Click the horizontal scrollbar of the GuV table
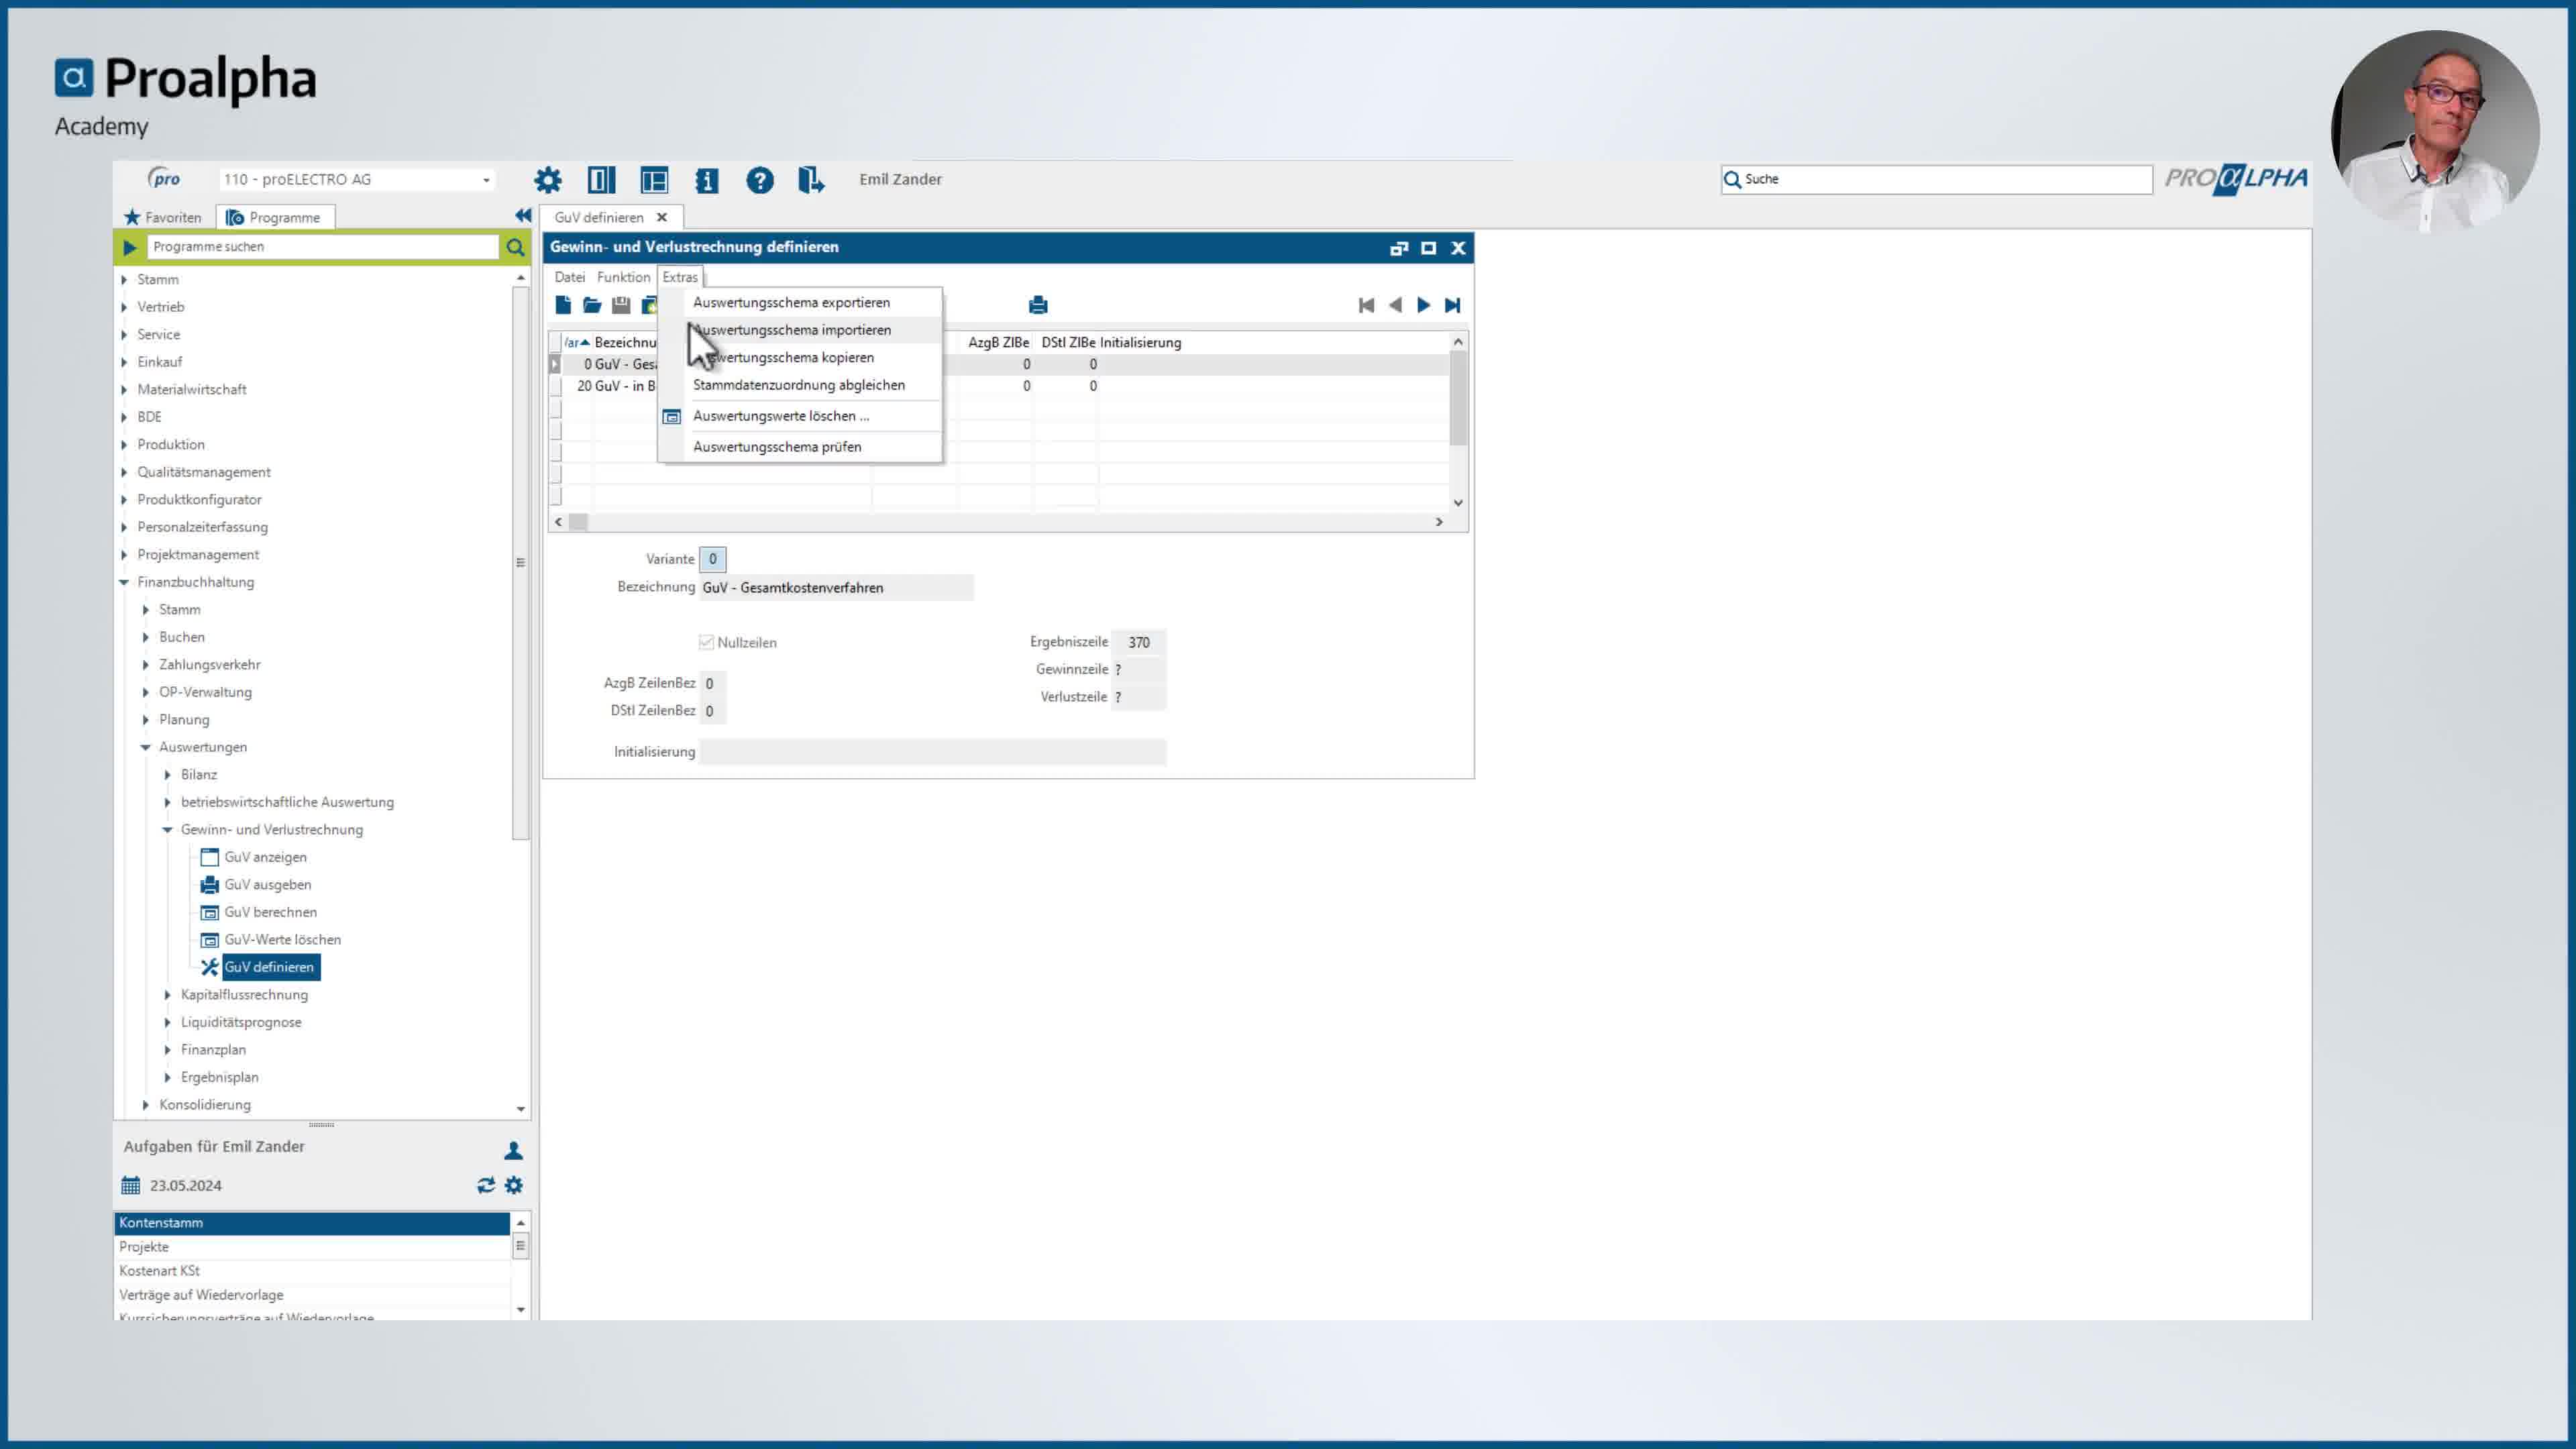2576x1449 pixels. (998, 522)
